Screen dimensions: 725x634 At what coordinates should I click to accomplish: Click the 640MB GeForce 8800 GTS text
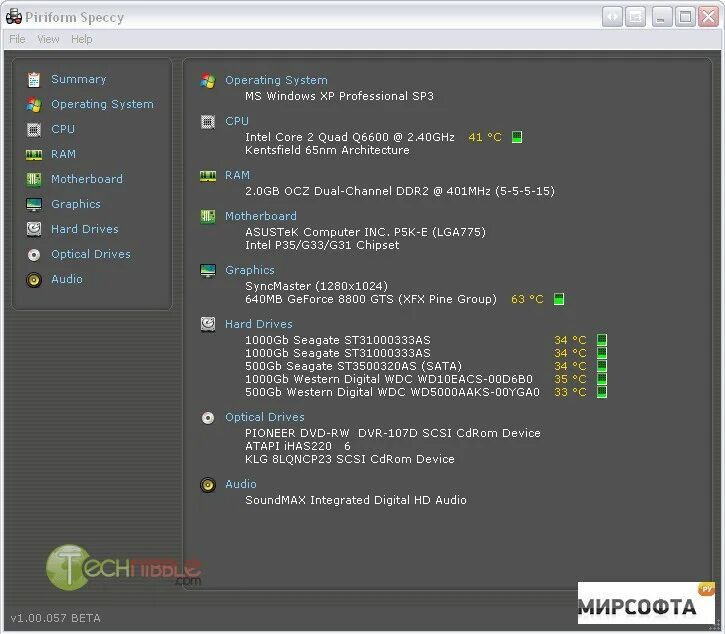(x=371, y=299)
